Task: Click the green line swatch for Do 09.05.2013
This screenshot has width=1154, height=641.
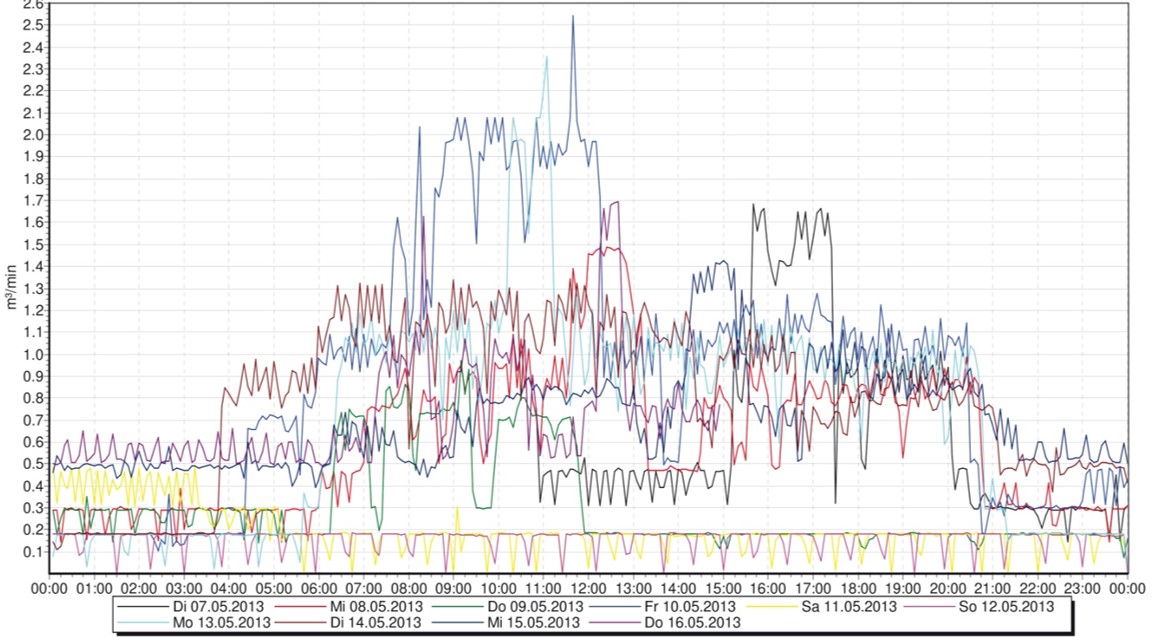Action: tap(456, 607)
